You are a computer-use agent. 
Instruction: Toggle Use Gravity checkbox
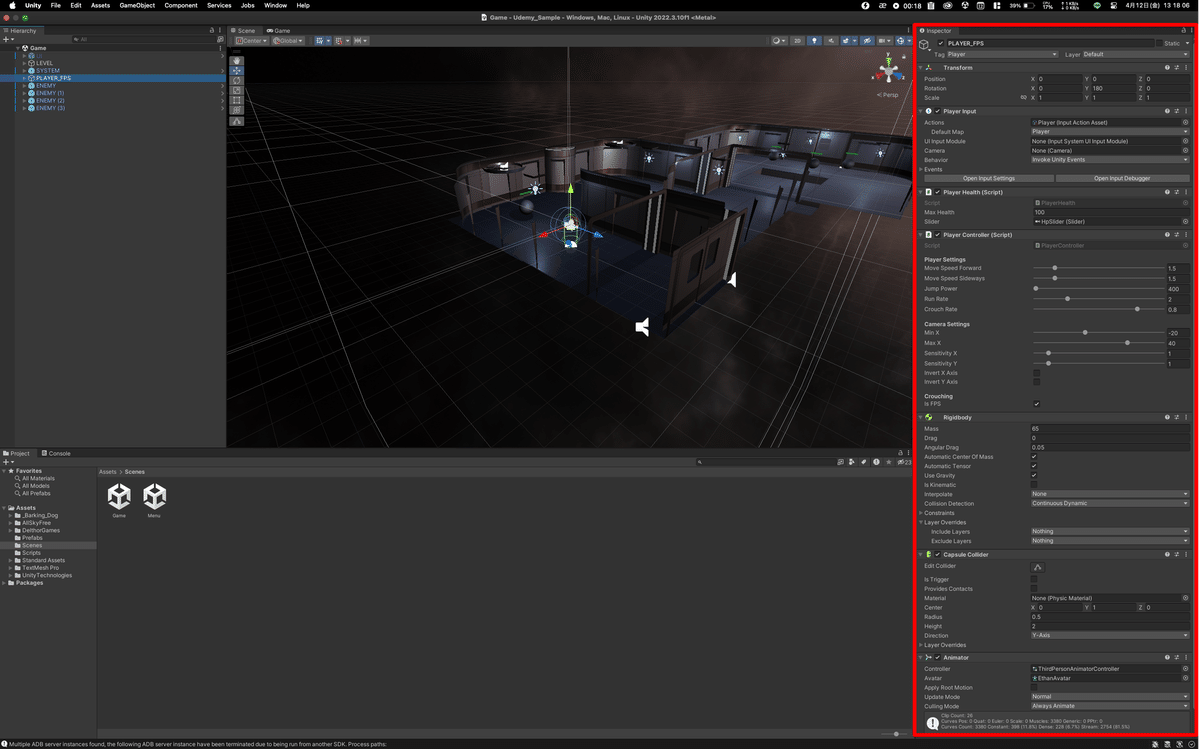pyautogui.click(x=1034, y=476)
